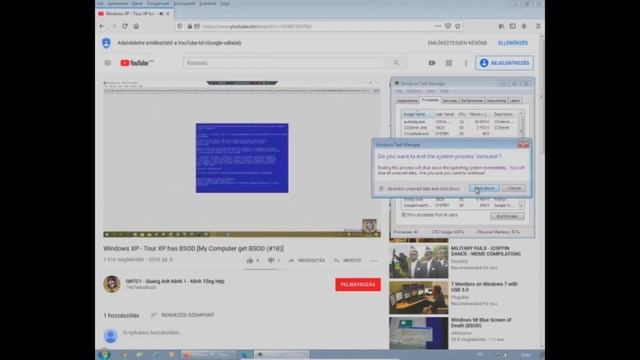Viewport: 640px width, 360px height.
Task: Switch to Applications tab in Task Manager
Action: point(407,100)
